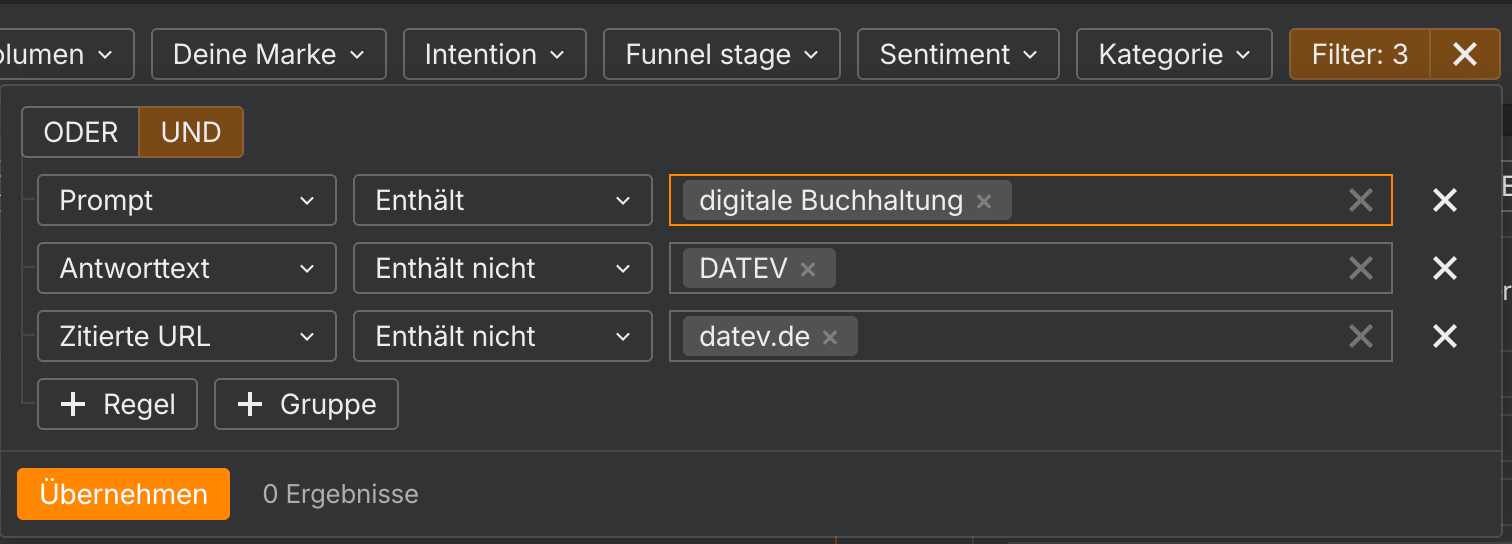
Task: Clear all values in the Prompt rule field
Action: pyautogui.click(x=1360, y=200)
